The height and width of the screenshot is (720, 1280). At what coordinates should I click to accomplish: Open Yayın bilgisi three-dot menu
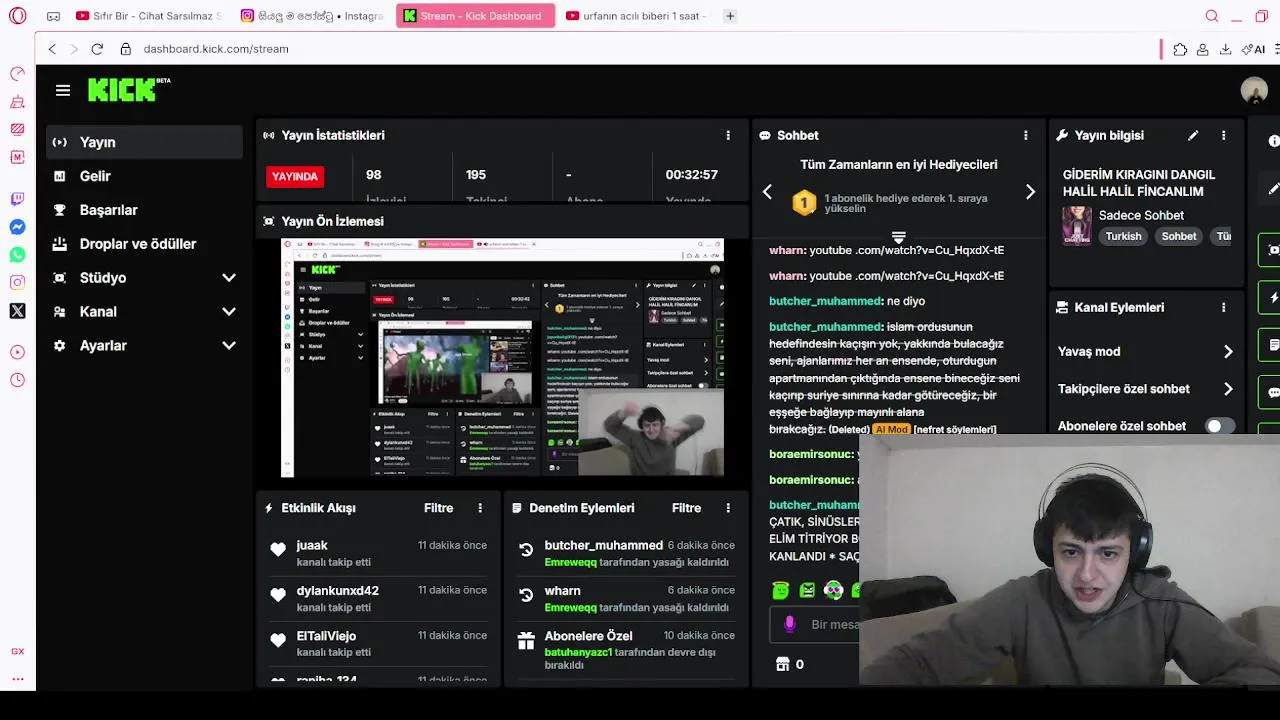click(1223, 135)
